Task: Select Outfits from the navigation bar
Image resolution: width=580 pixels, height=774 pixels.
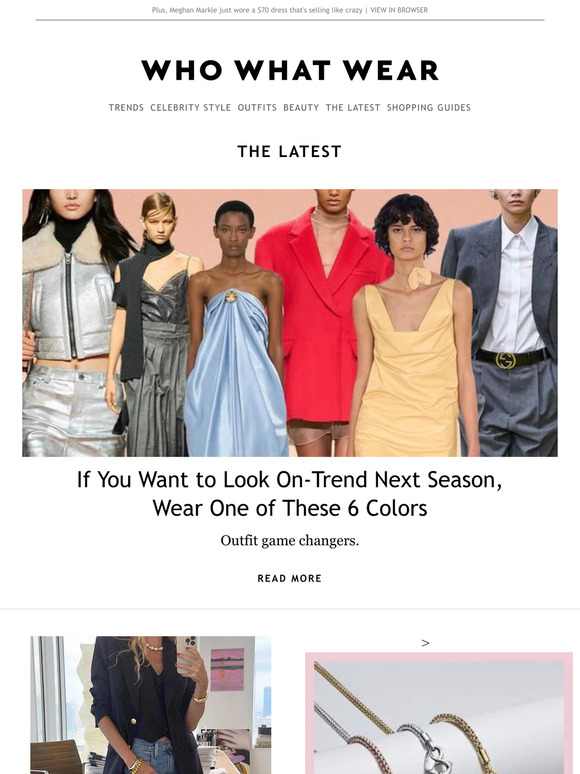Action: [257, 108]
